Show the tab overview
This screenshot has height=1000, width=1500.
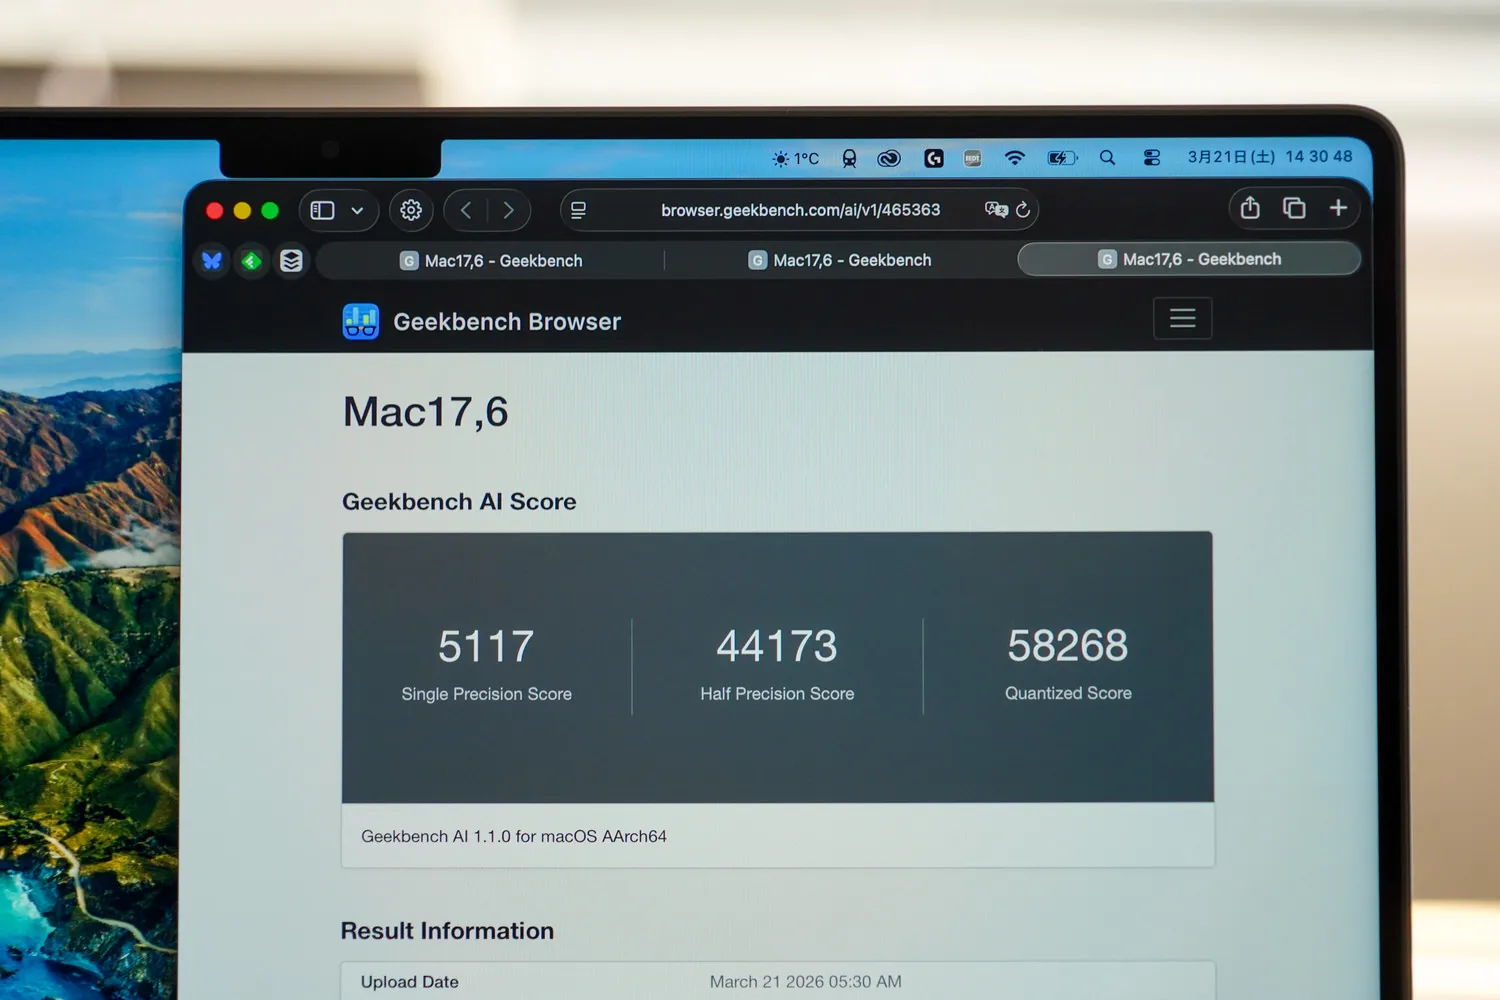[x=1294, y=208]
